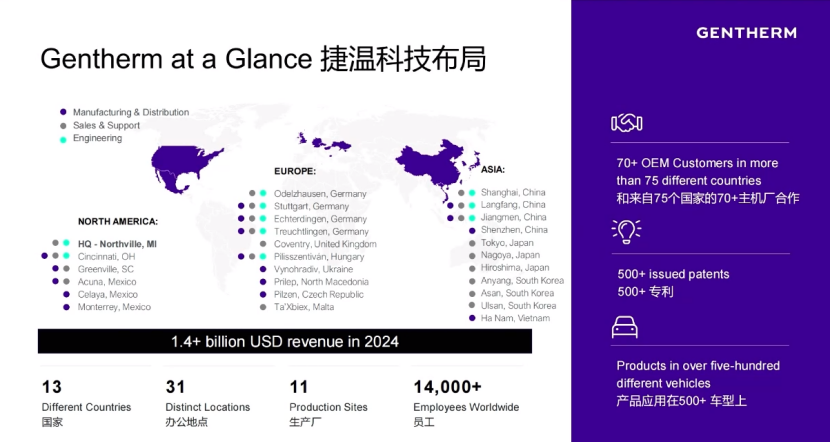
Task: Click 'Langfang, China' entry
Action: 513,205
